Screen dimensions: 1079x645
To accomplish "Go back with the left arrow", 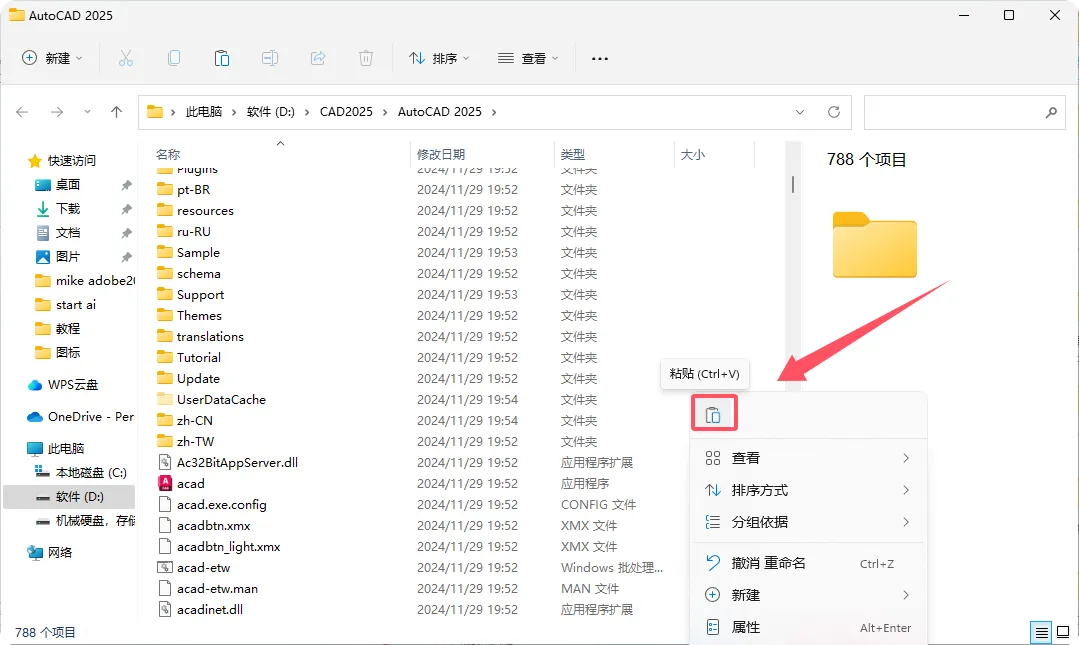I will (x=22, y=112).
